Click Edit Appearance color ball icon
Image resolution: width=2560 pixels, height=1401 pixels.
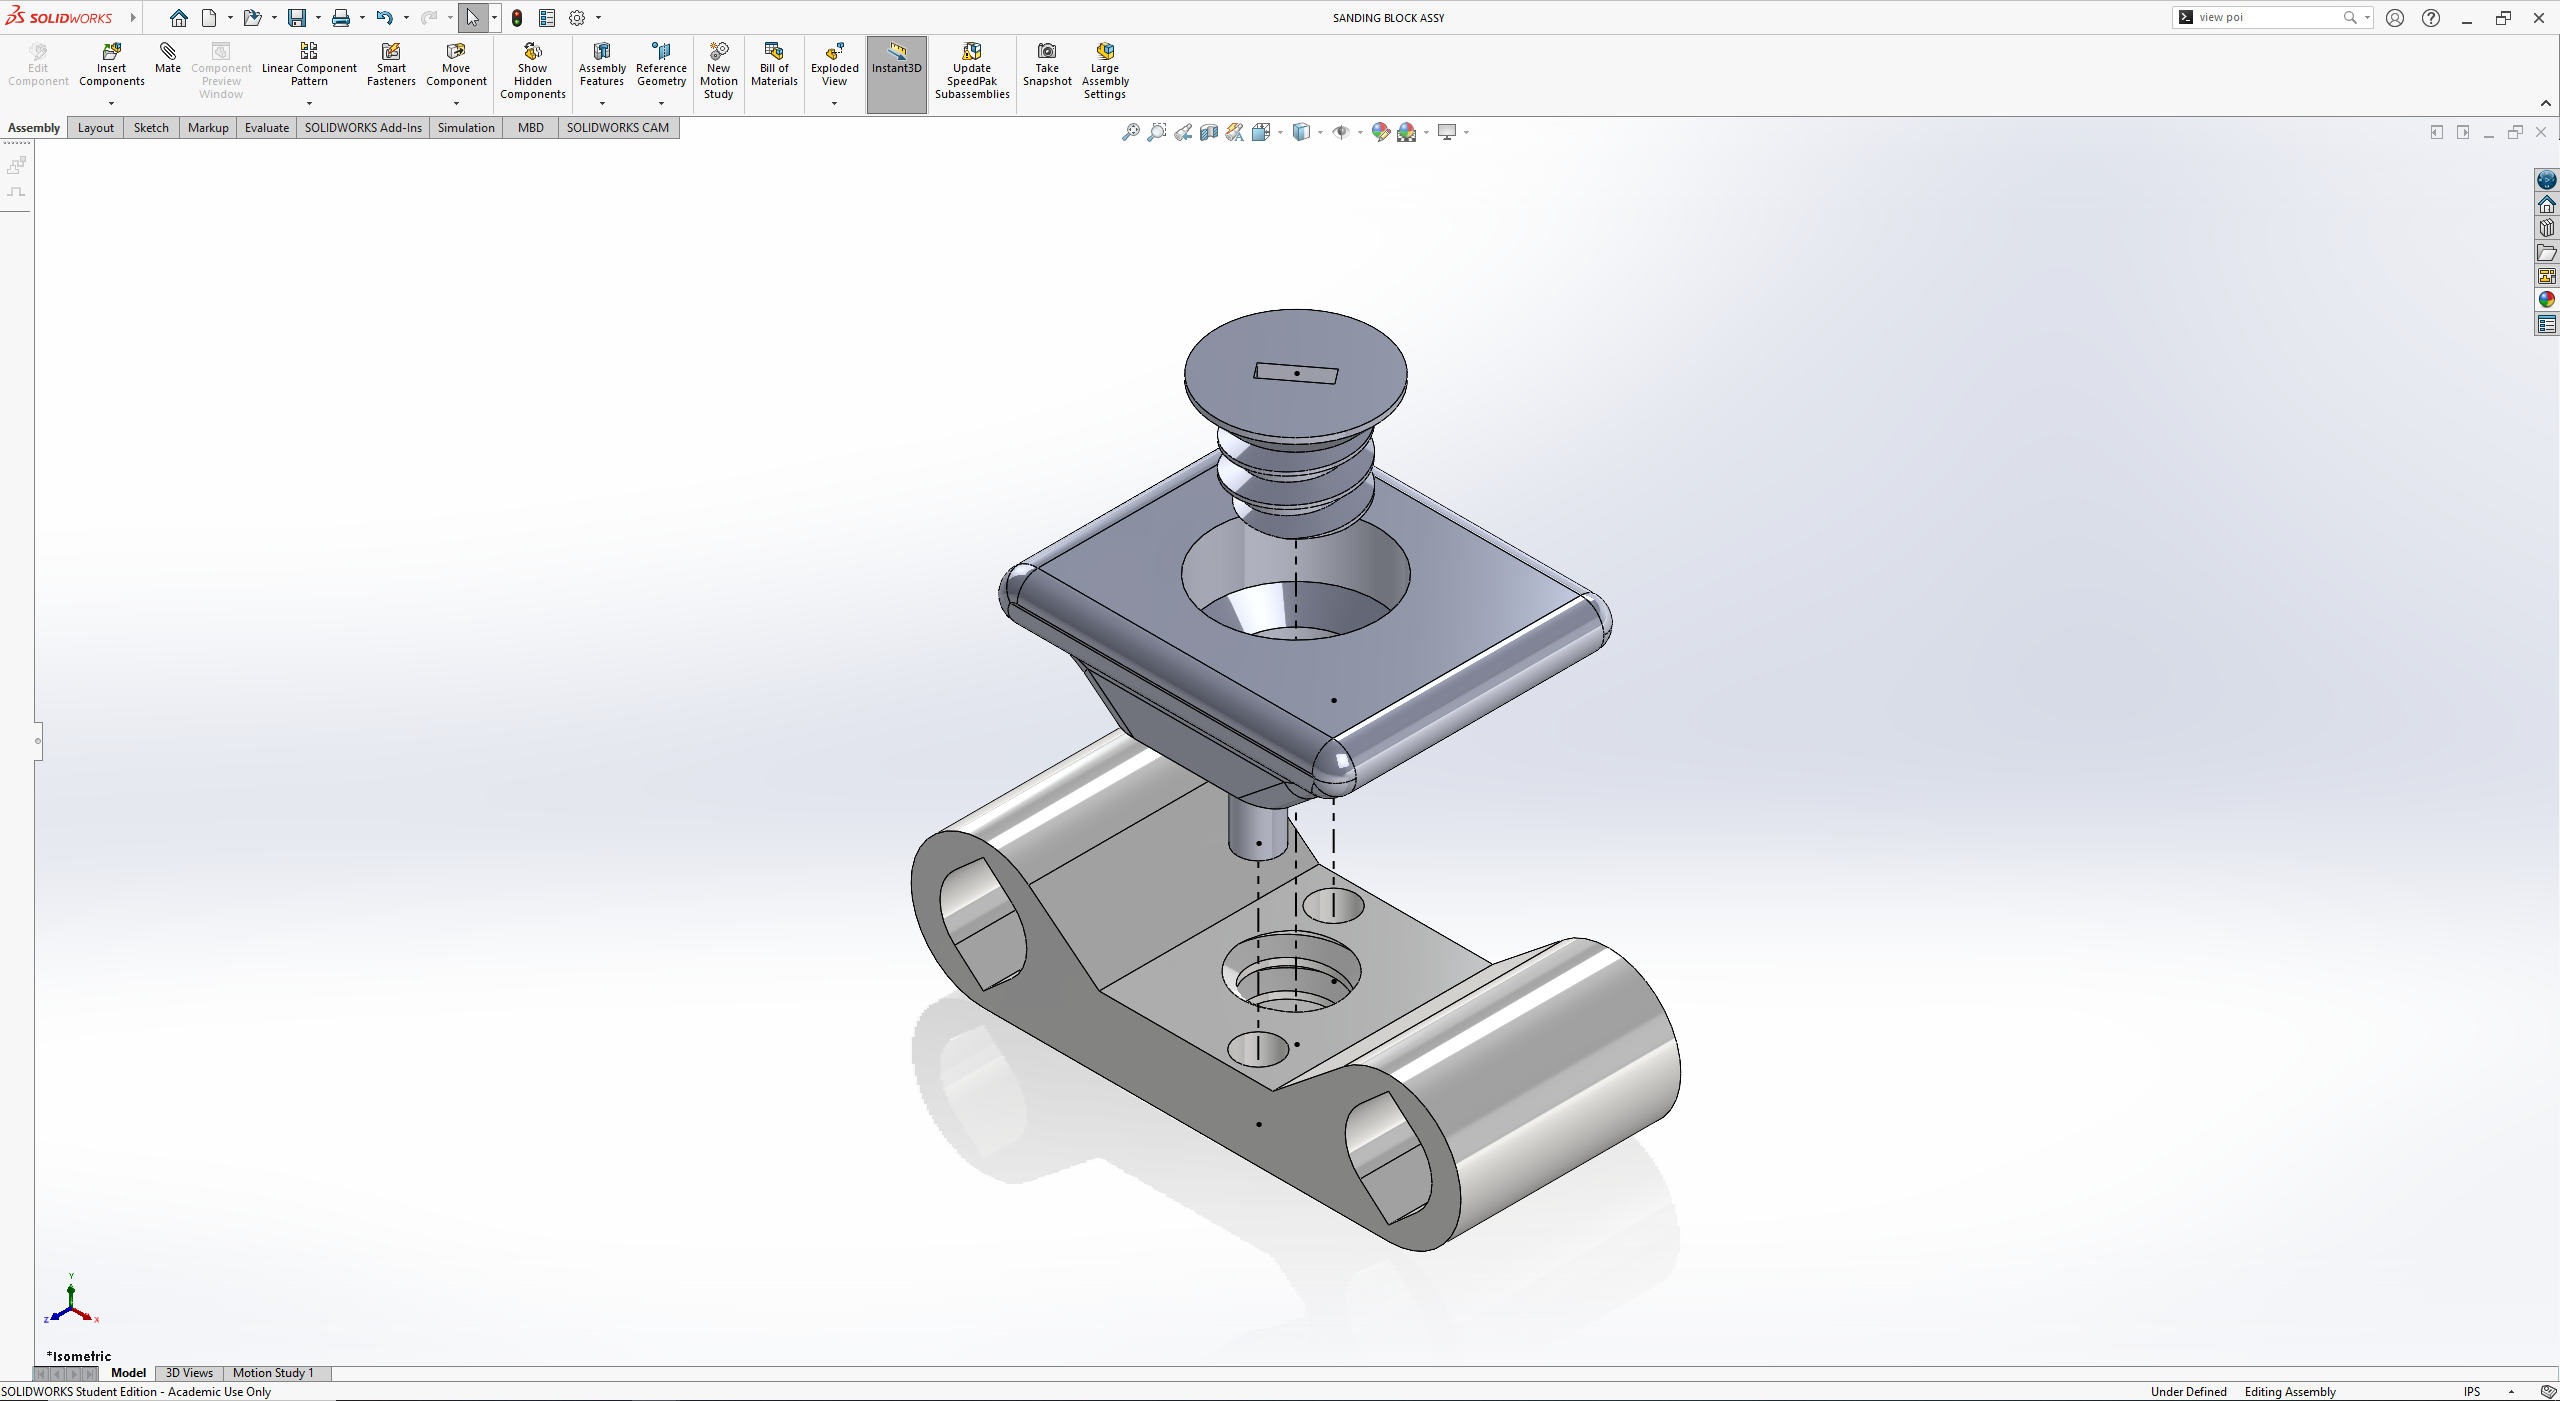[1380, 132]
